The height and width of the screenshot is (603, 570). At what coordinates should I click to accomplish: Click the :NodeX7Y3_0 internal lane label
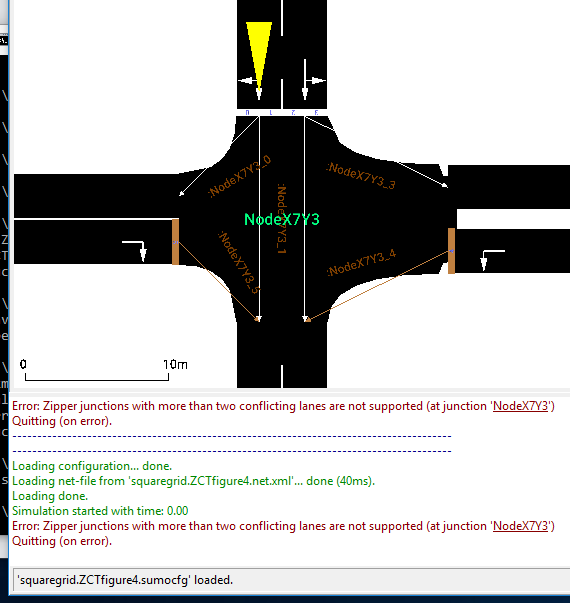[240, 177]
